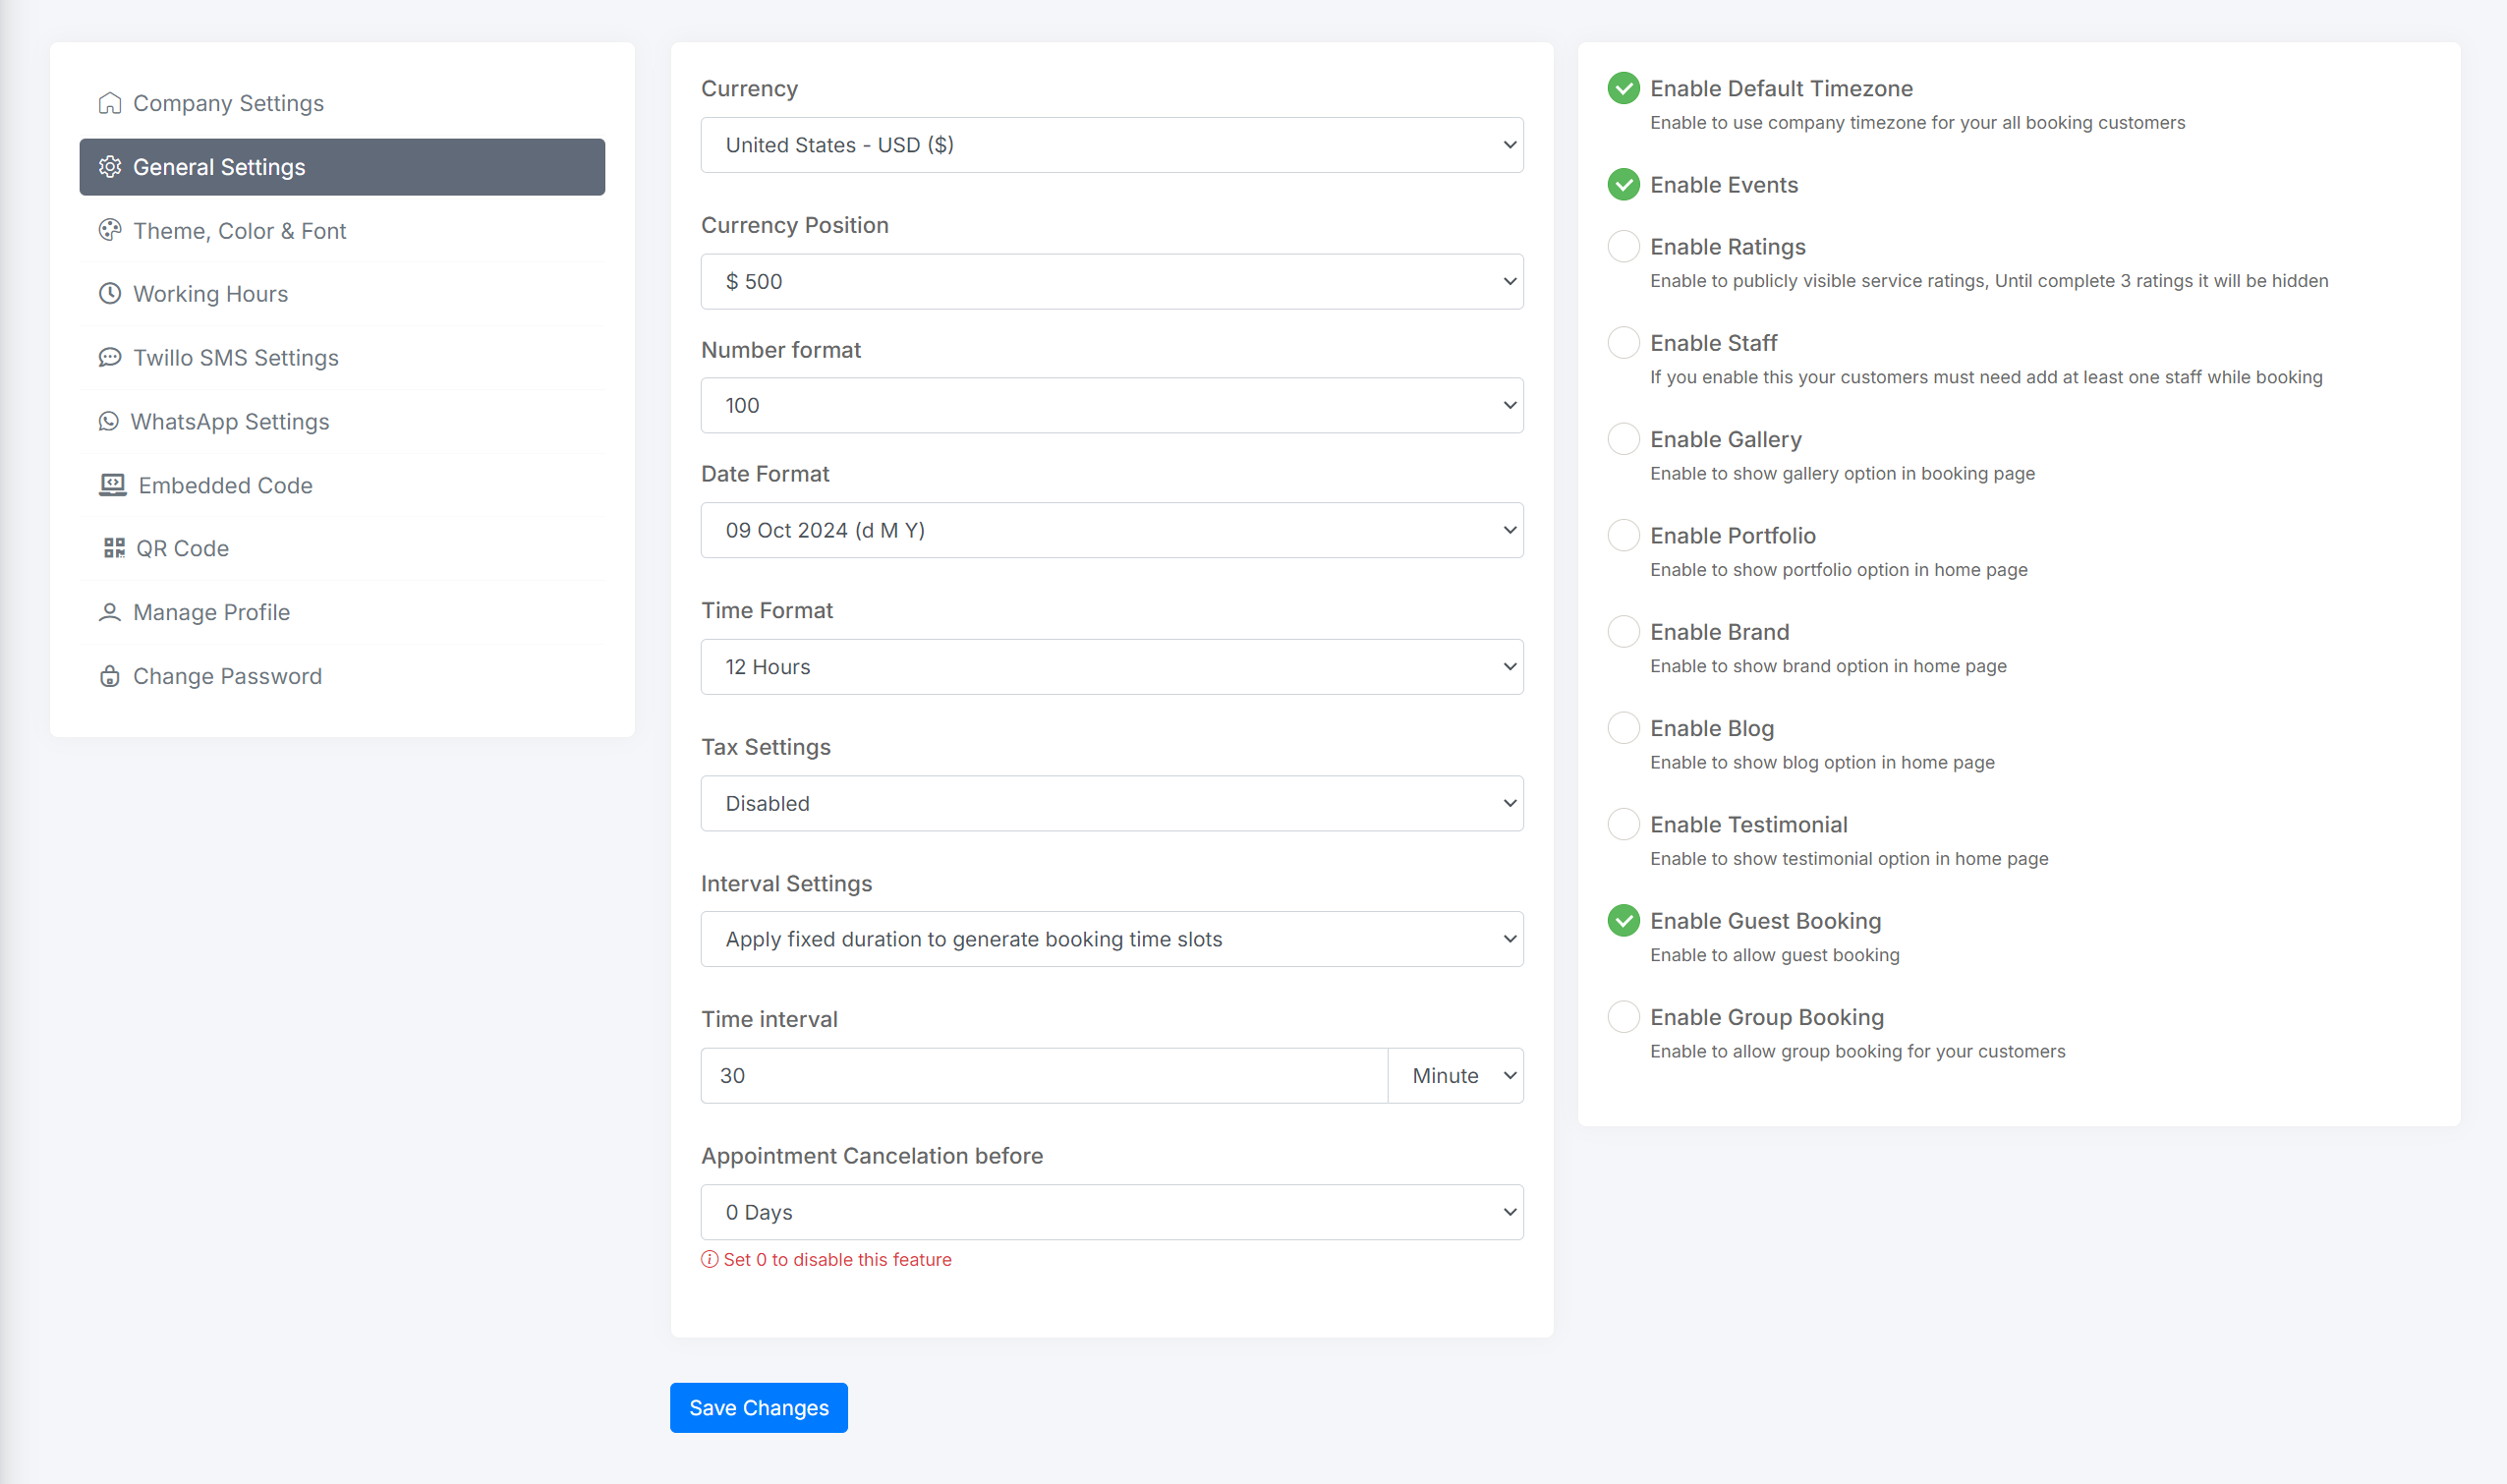Turn on Enable Ratings
Viewport: 2507px width, 1484px height.
pos(1623,246)
